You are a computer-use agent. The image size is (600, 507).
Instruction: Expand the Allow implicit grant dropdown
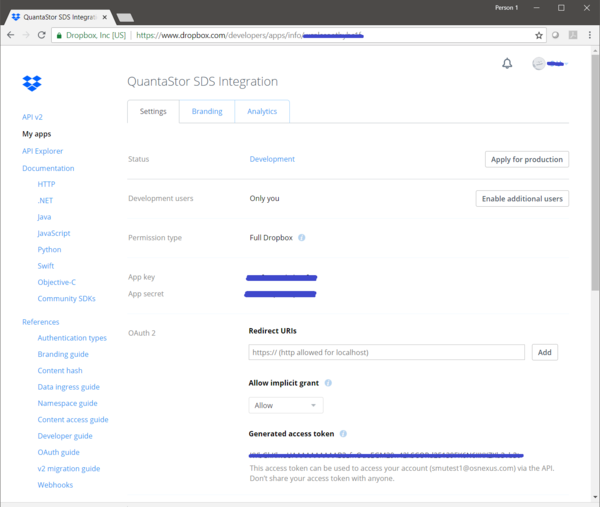(286, 405)
